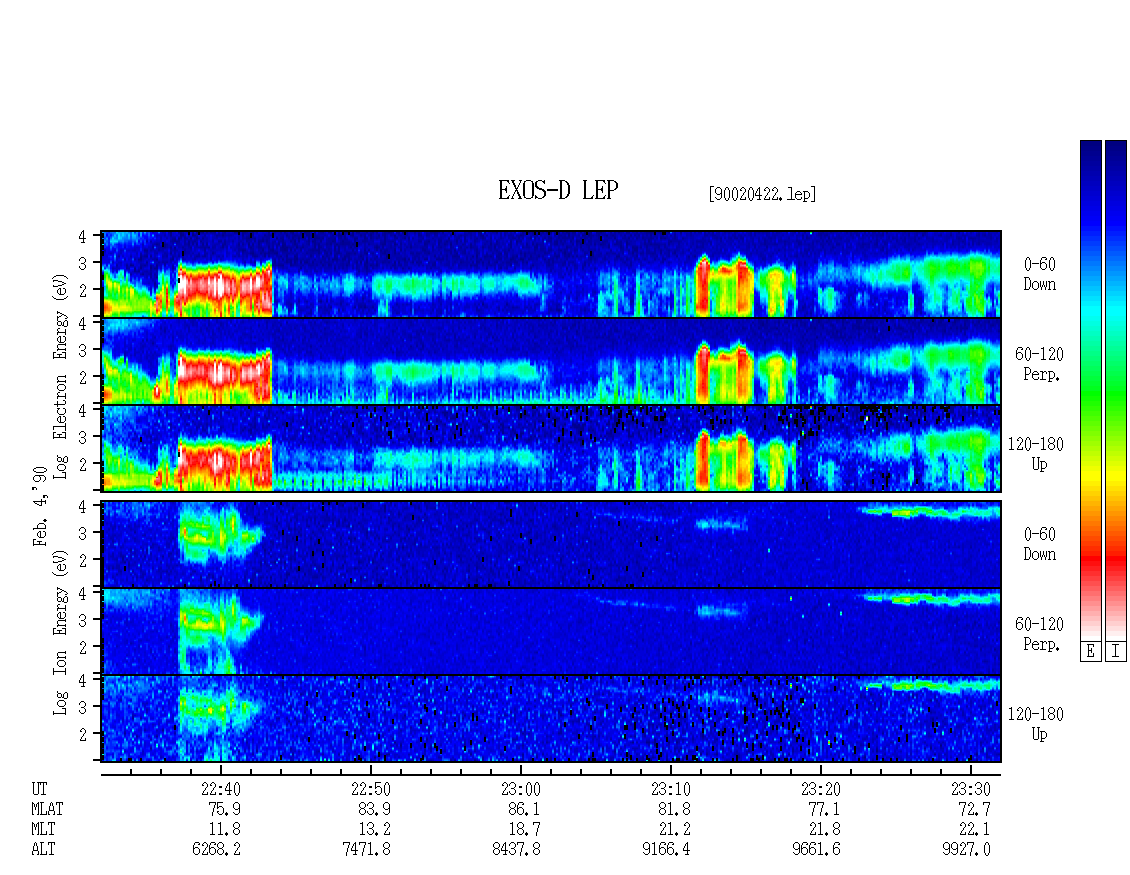Select the Log Electron Energy (eV) axis label
1130x875 pixels.
[60, 375]
